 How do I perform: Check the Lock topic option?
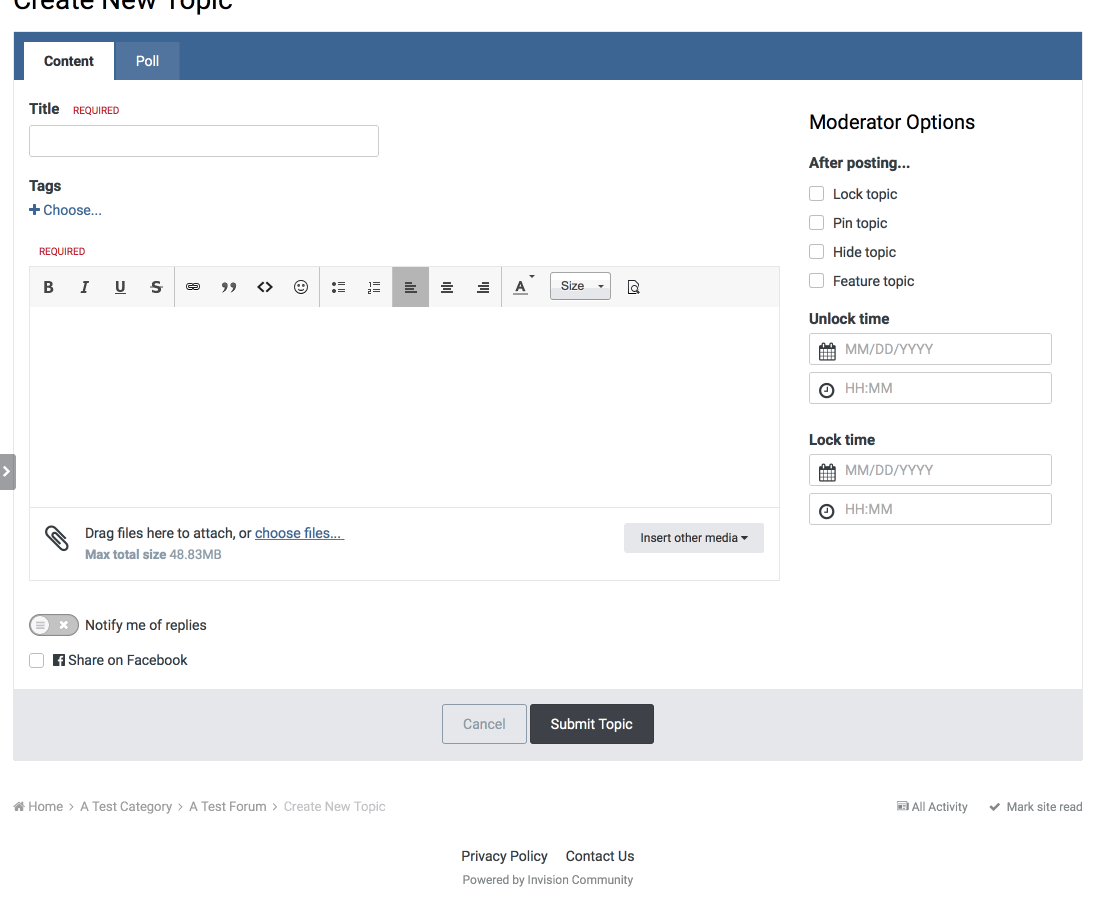(x=816, y=194)
